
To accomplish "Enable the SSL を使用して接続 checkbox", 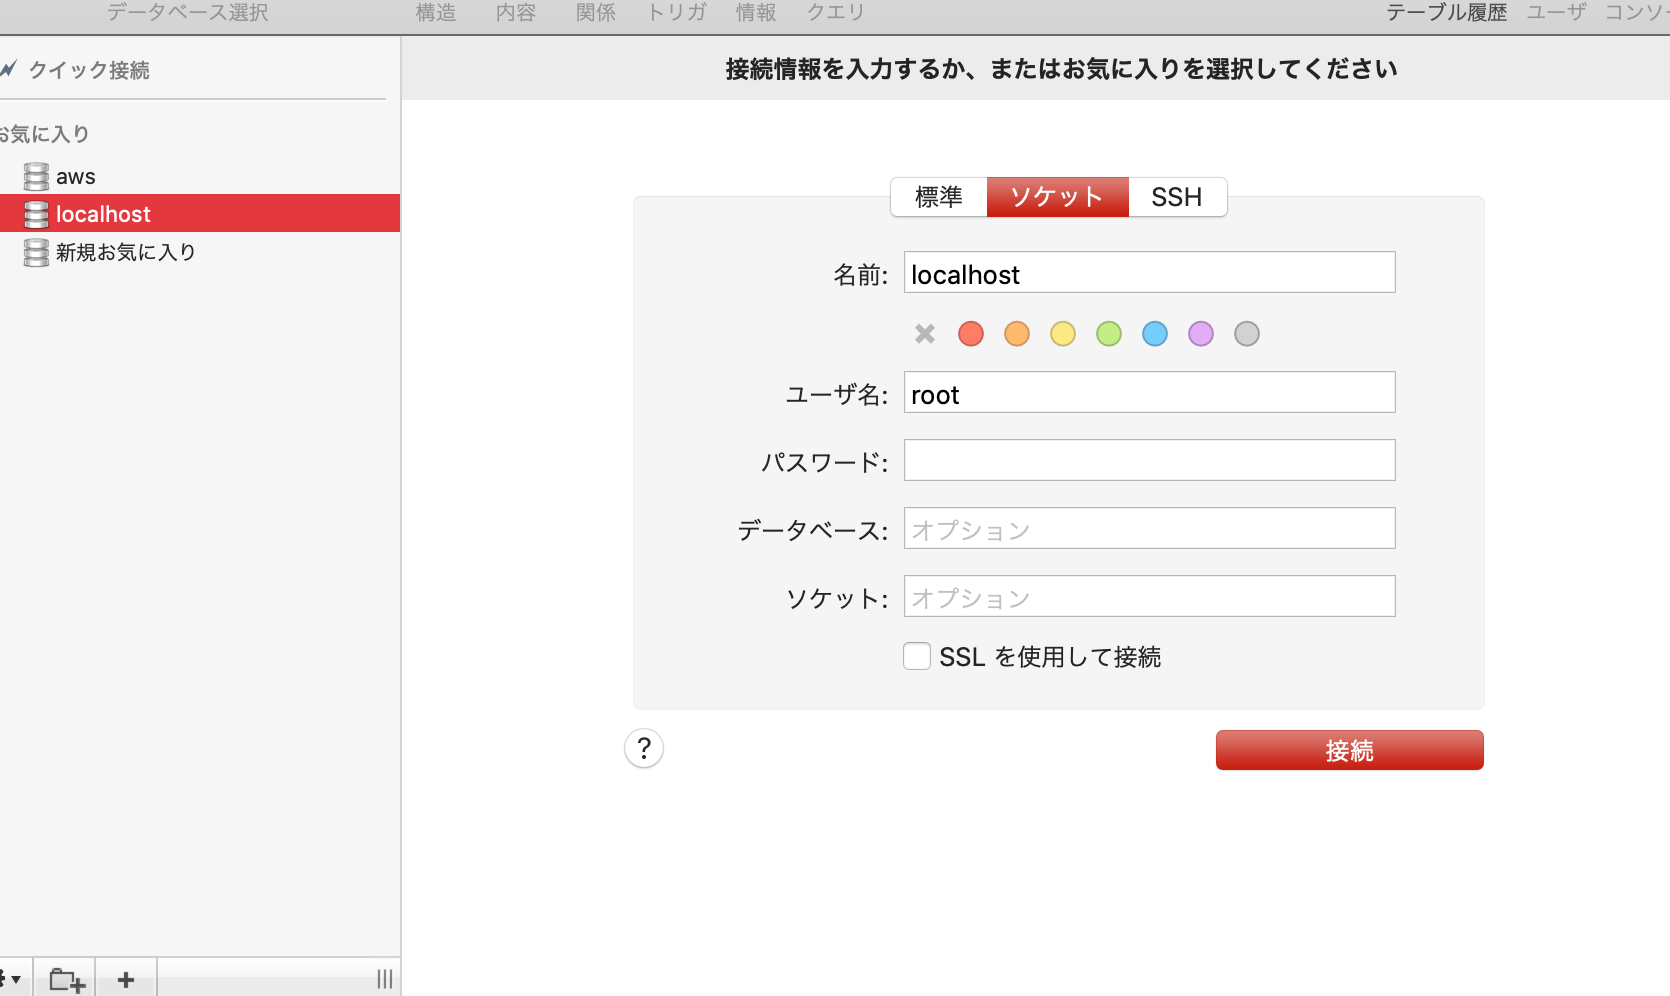I will coord(917,656).
